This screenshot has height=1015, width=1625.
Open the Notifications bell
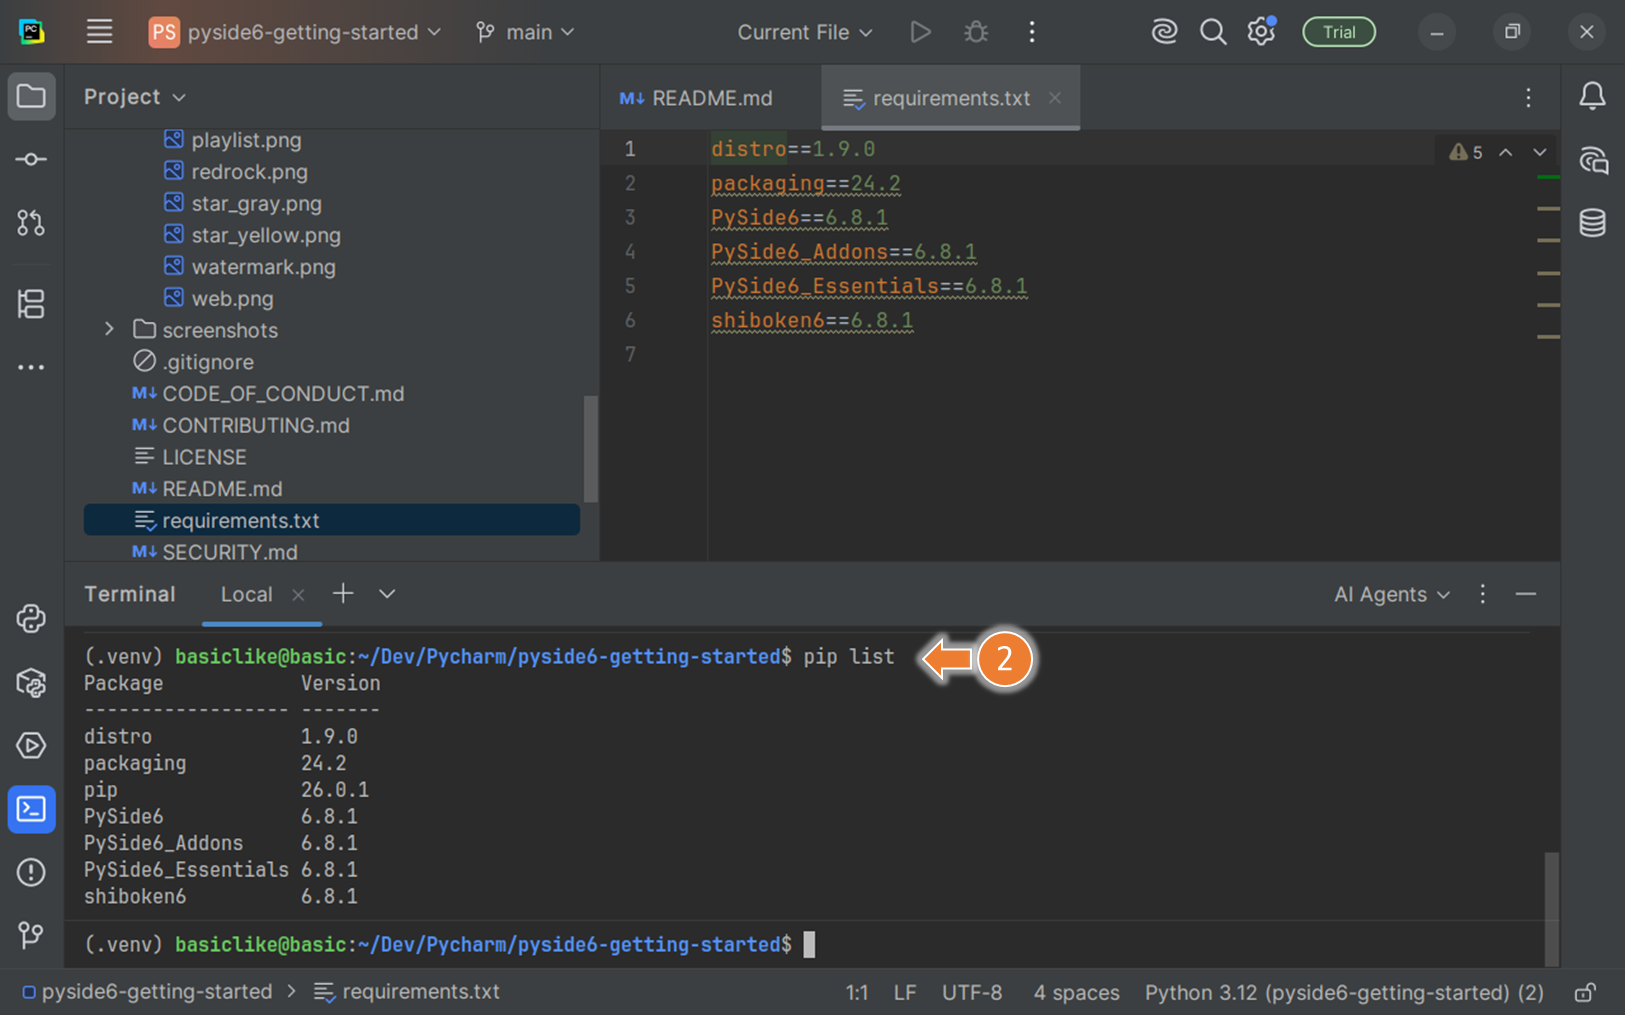(x=1592, y=96)
